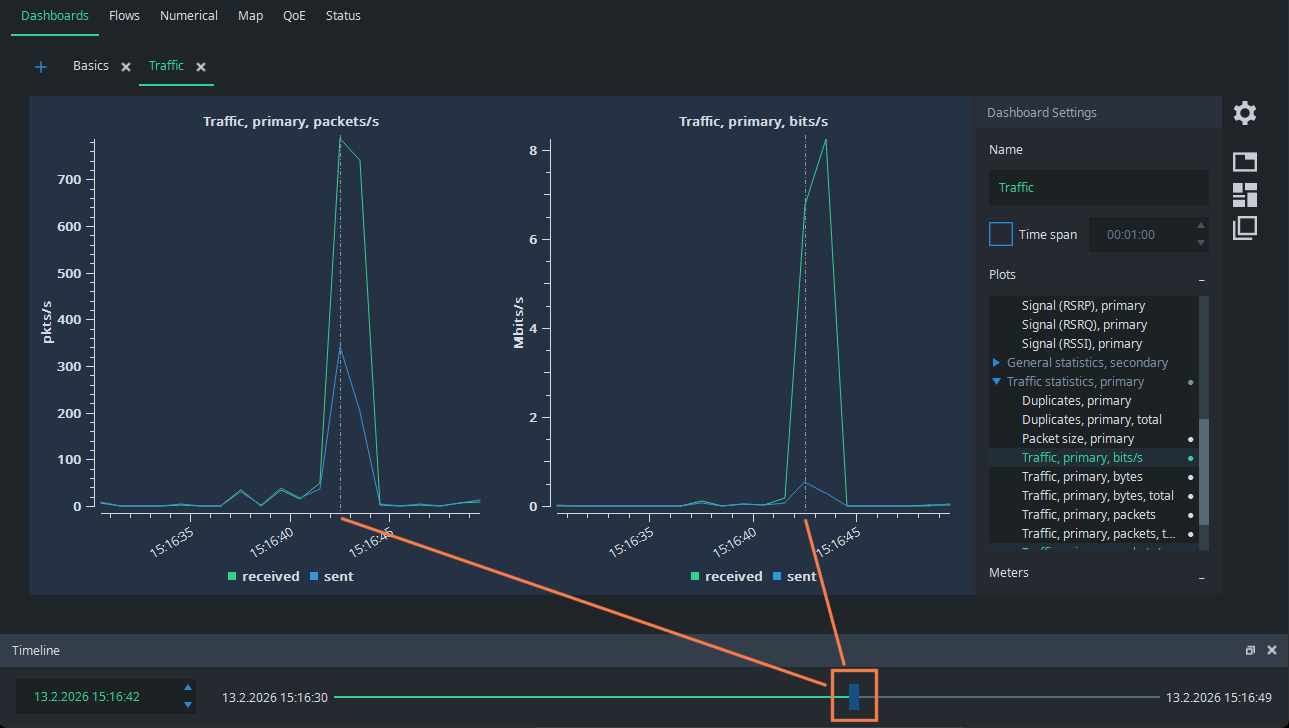Select Signal (RSRP), primary plot entry

(1083, 306)
